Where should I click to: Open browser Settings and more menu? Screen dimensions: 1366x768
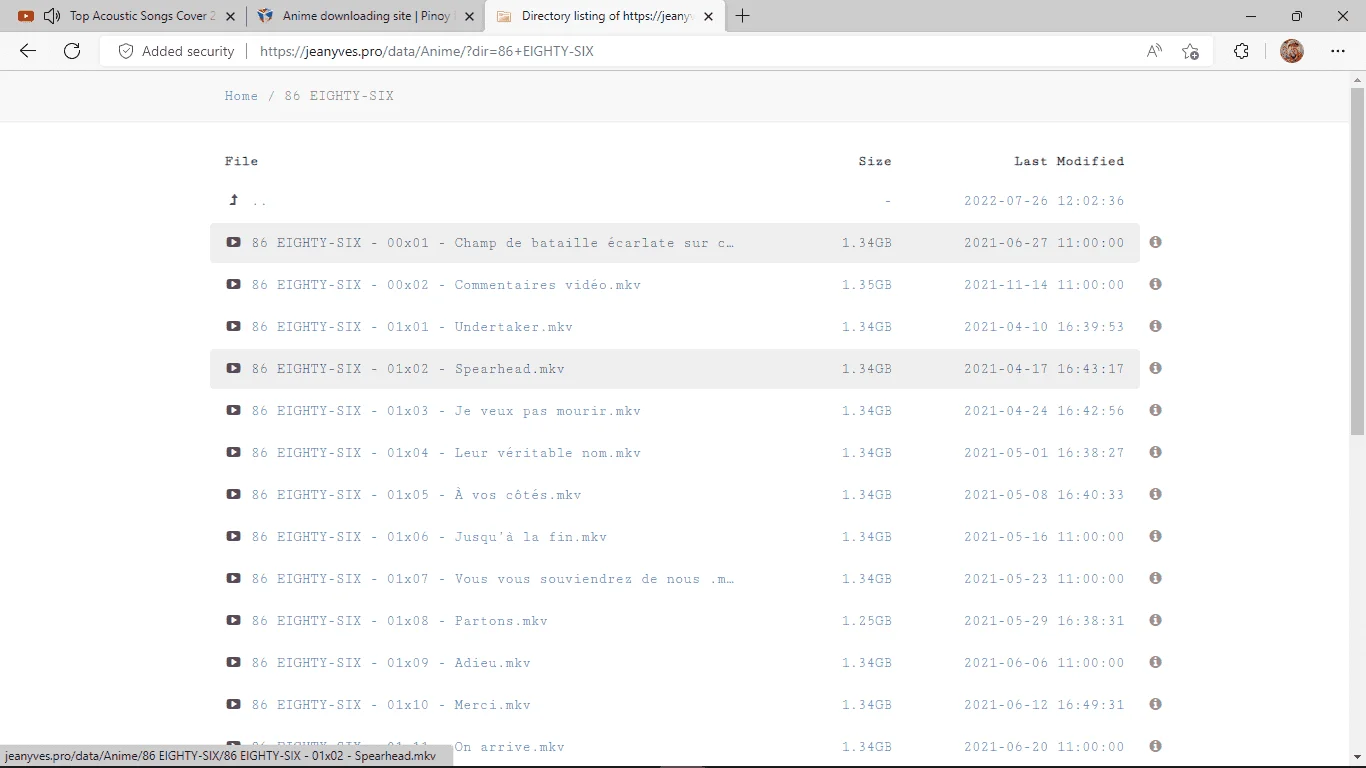[1338, 51]
